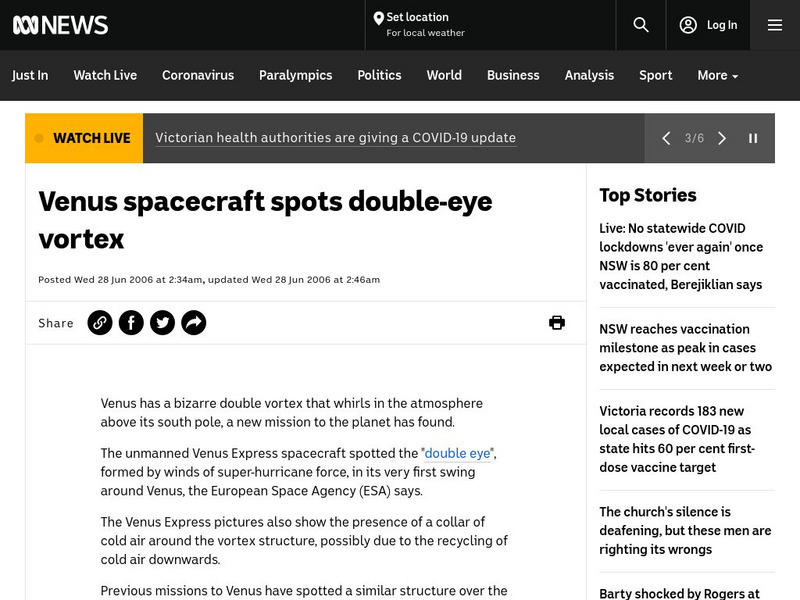Click the 3/6 ticker position indicator

[x=695, y=138]
